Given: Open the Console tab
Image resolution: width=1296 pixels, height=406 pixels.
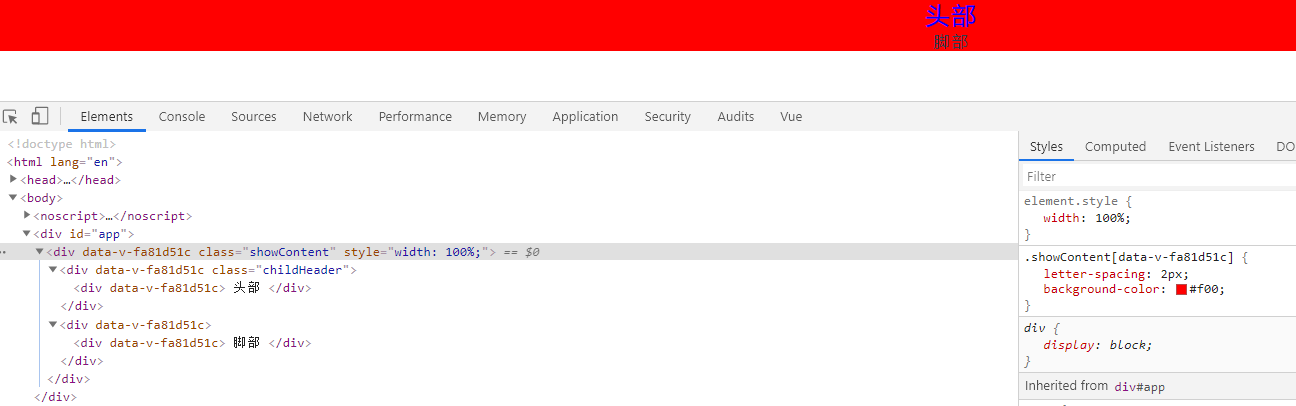Looking at the screenshot, I should click(x=182, y=117).
